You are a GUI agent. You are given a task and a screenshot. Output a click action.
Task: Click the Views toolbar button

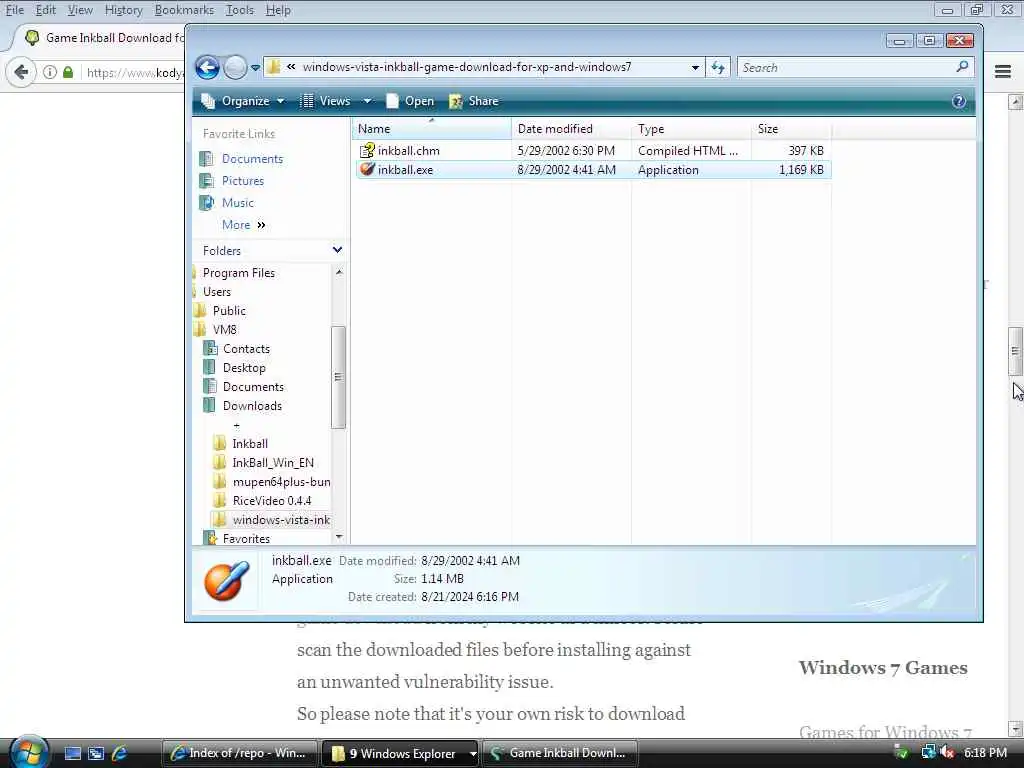(325, 101)
